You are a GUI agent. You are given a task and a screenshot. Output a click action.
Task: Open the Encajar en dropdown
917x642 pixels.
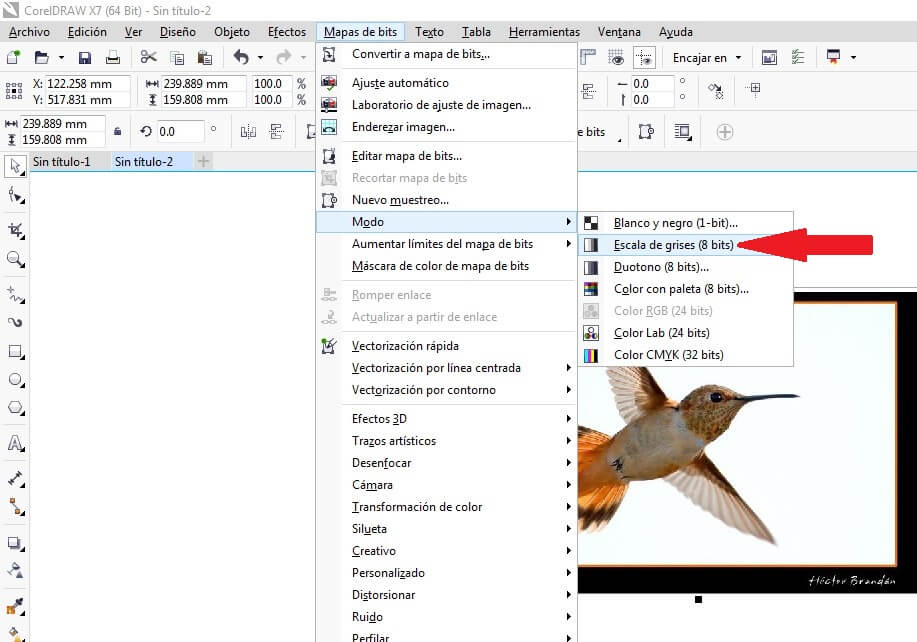[707, 57]
